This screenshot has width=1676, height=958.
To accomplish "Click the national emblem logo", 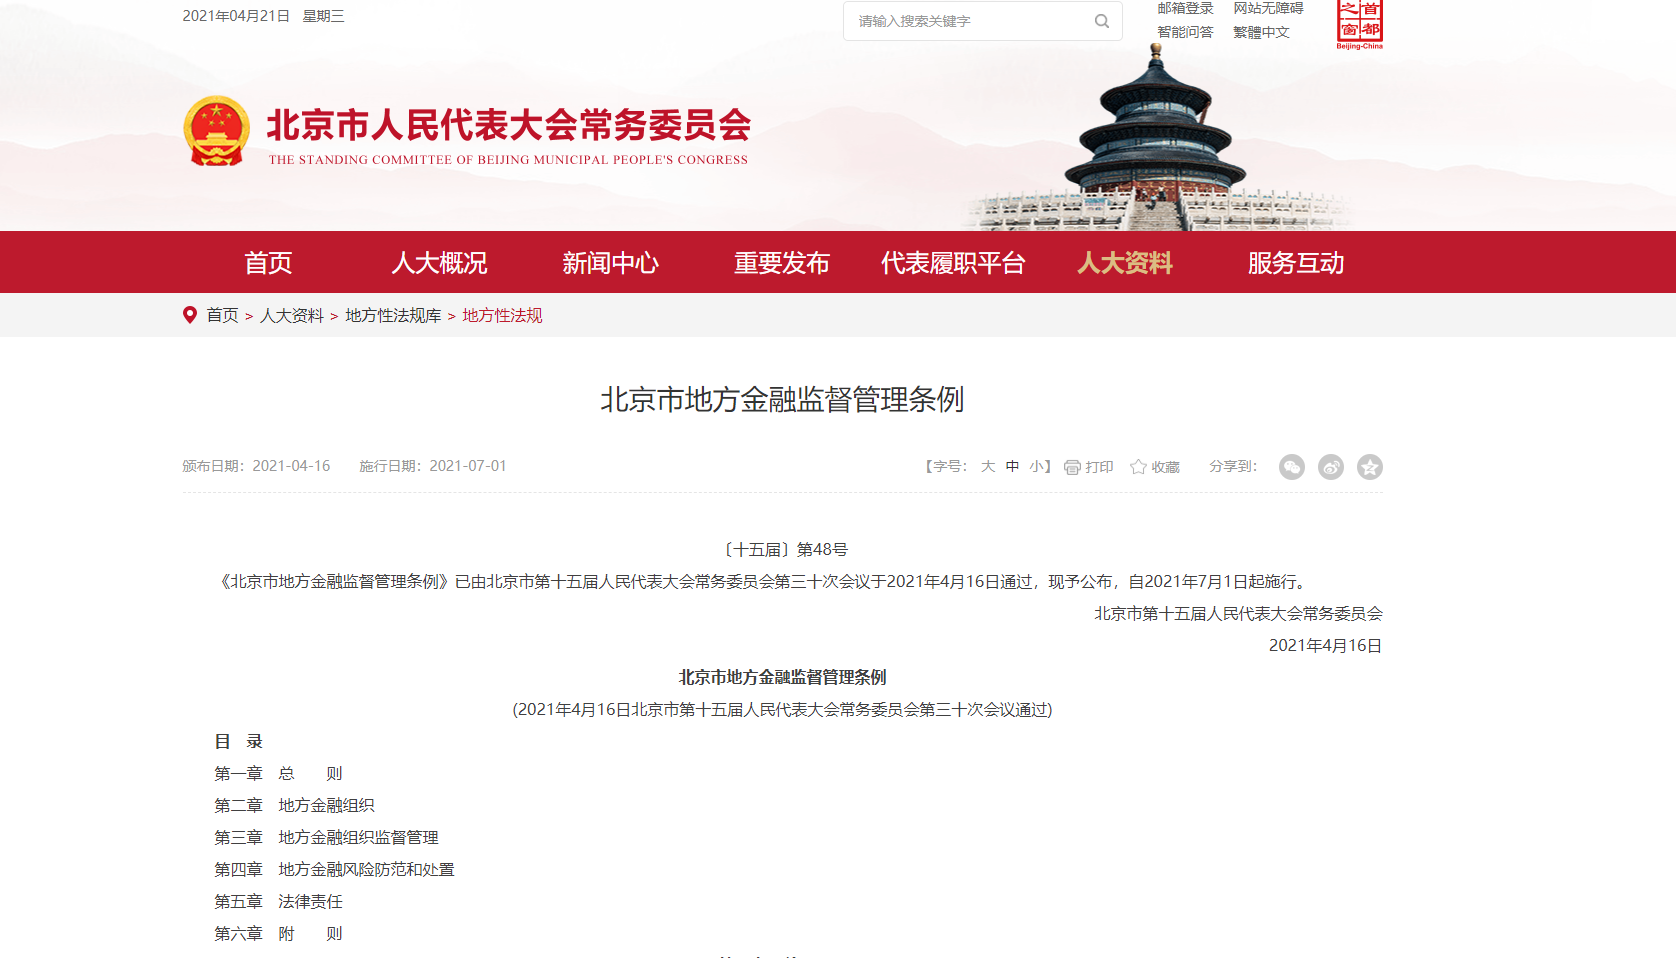I will click(x=216, y=131).
